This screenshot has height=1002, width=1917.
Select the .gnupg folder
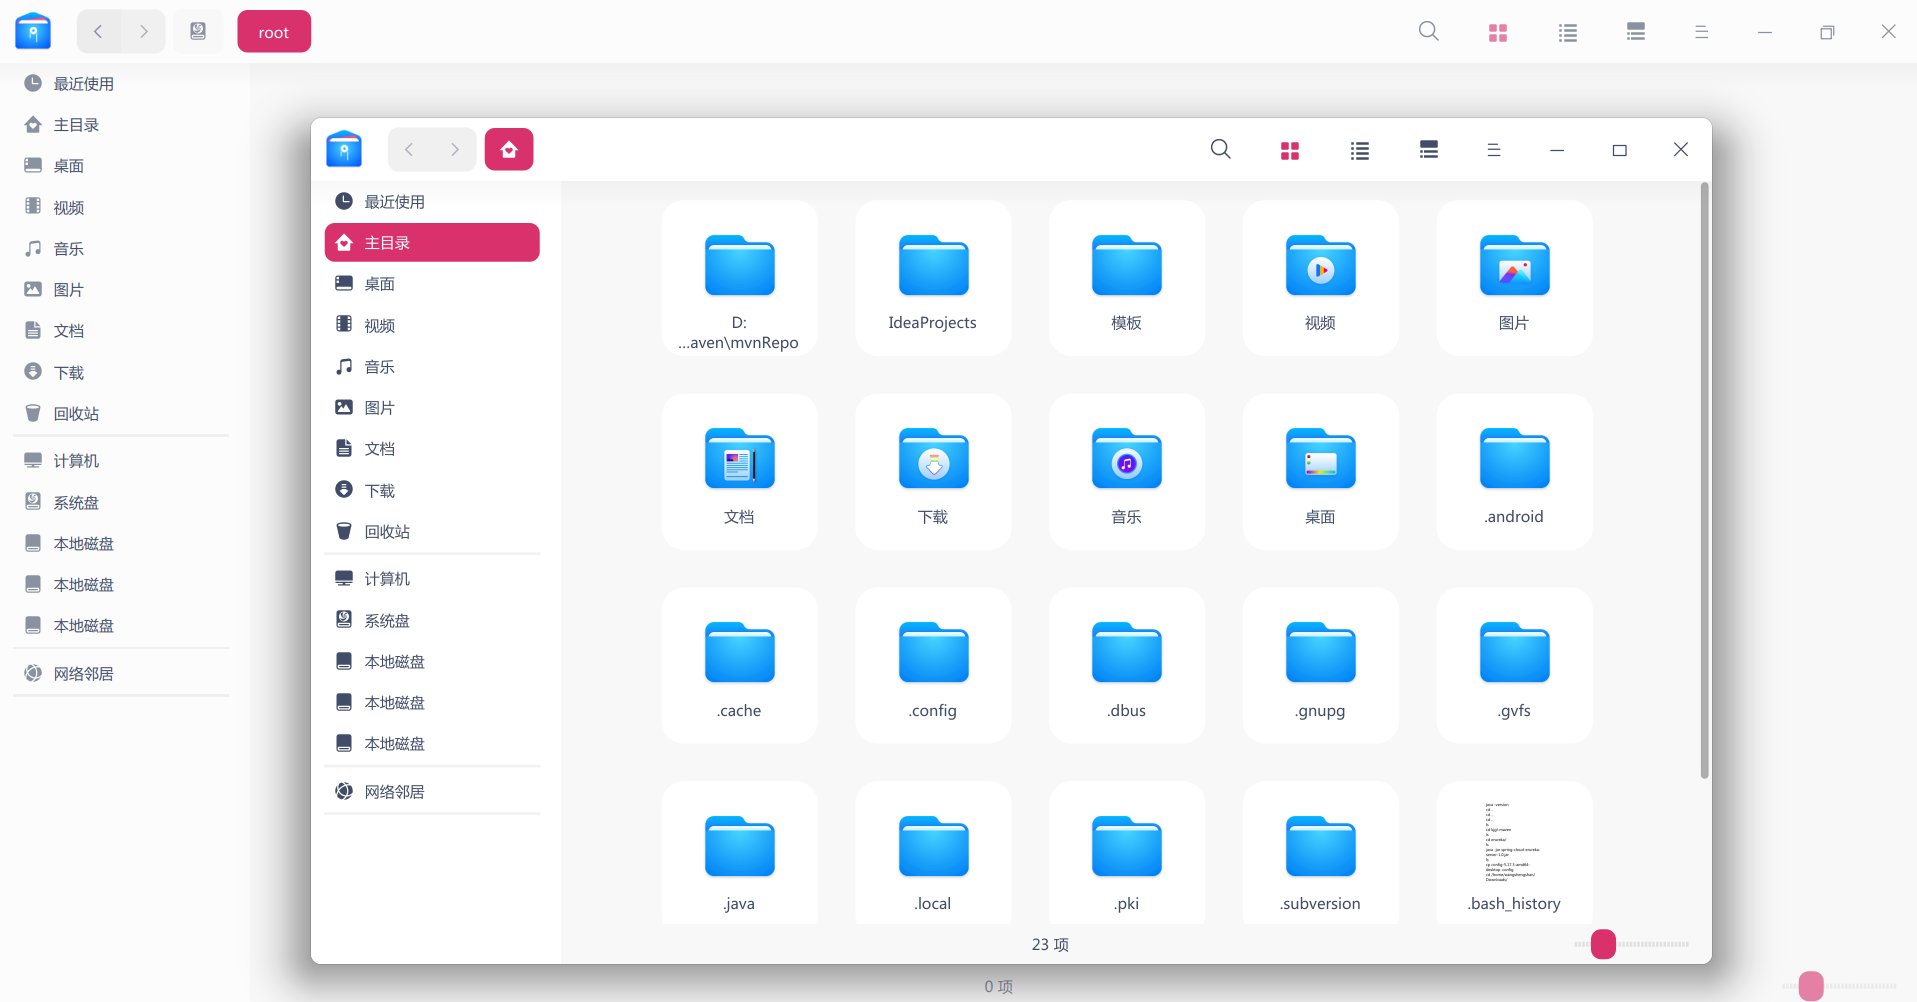[x=1321, y=666]
